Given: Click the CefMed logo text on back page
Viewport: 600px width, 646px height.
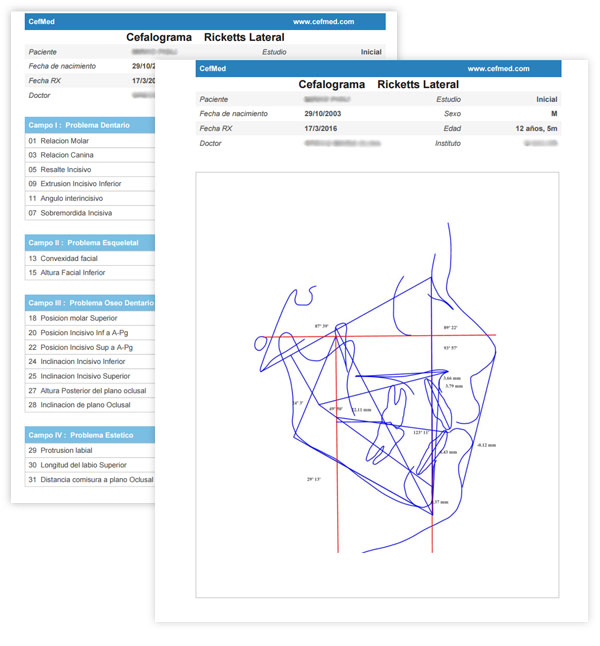Looking at the screenshot, I should pyautogui.click(x=42, y=22).
